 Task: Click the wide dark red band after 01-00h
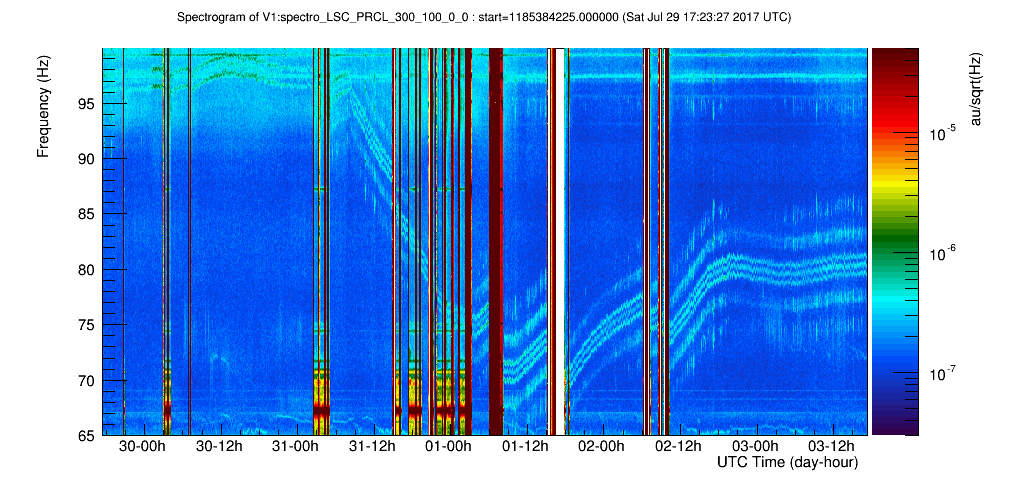(496, 241)
